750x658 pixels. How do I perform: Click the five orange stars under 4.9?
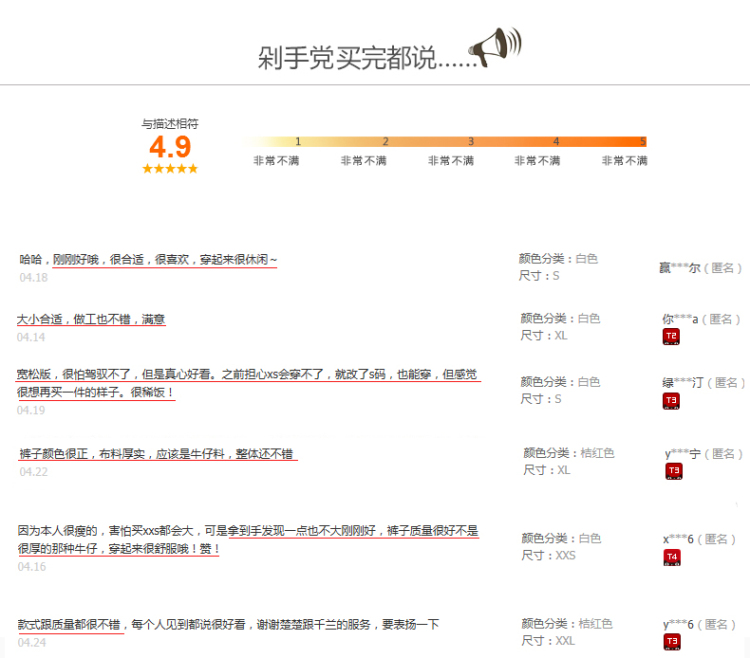170,169
